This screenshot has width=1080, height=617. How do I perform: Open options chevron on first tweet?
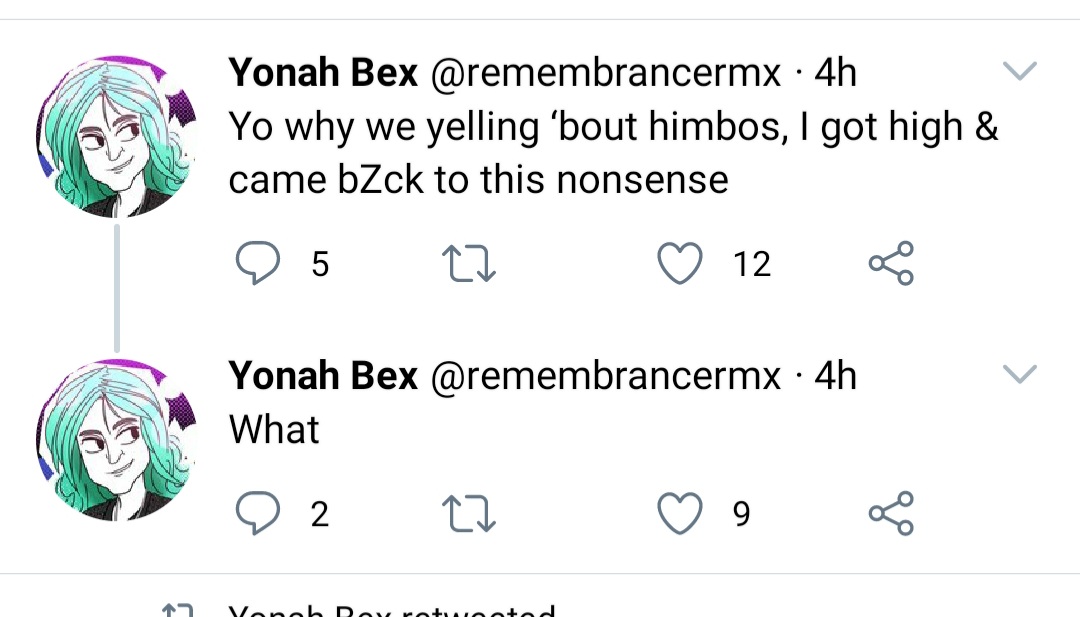pyautogui.click(x=1020, y=71)
